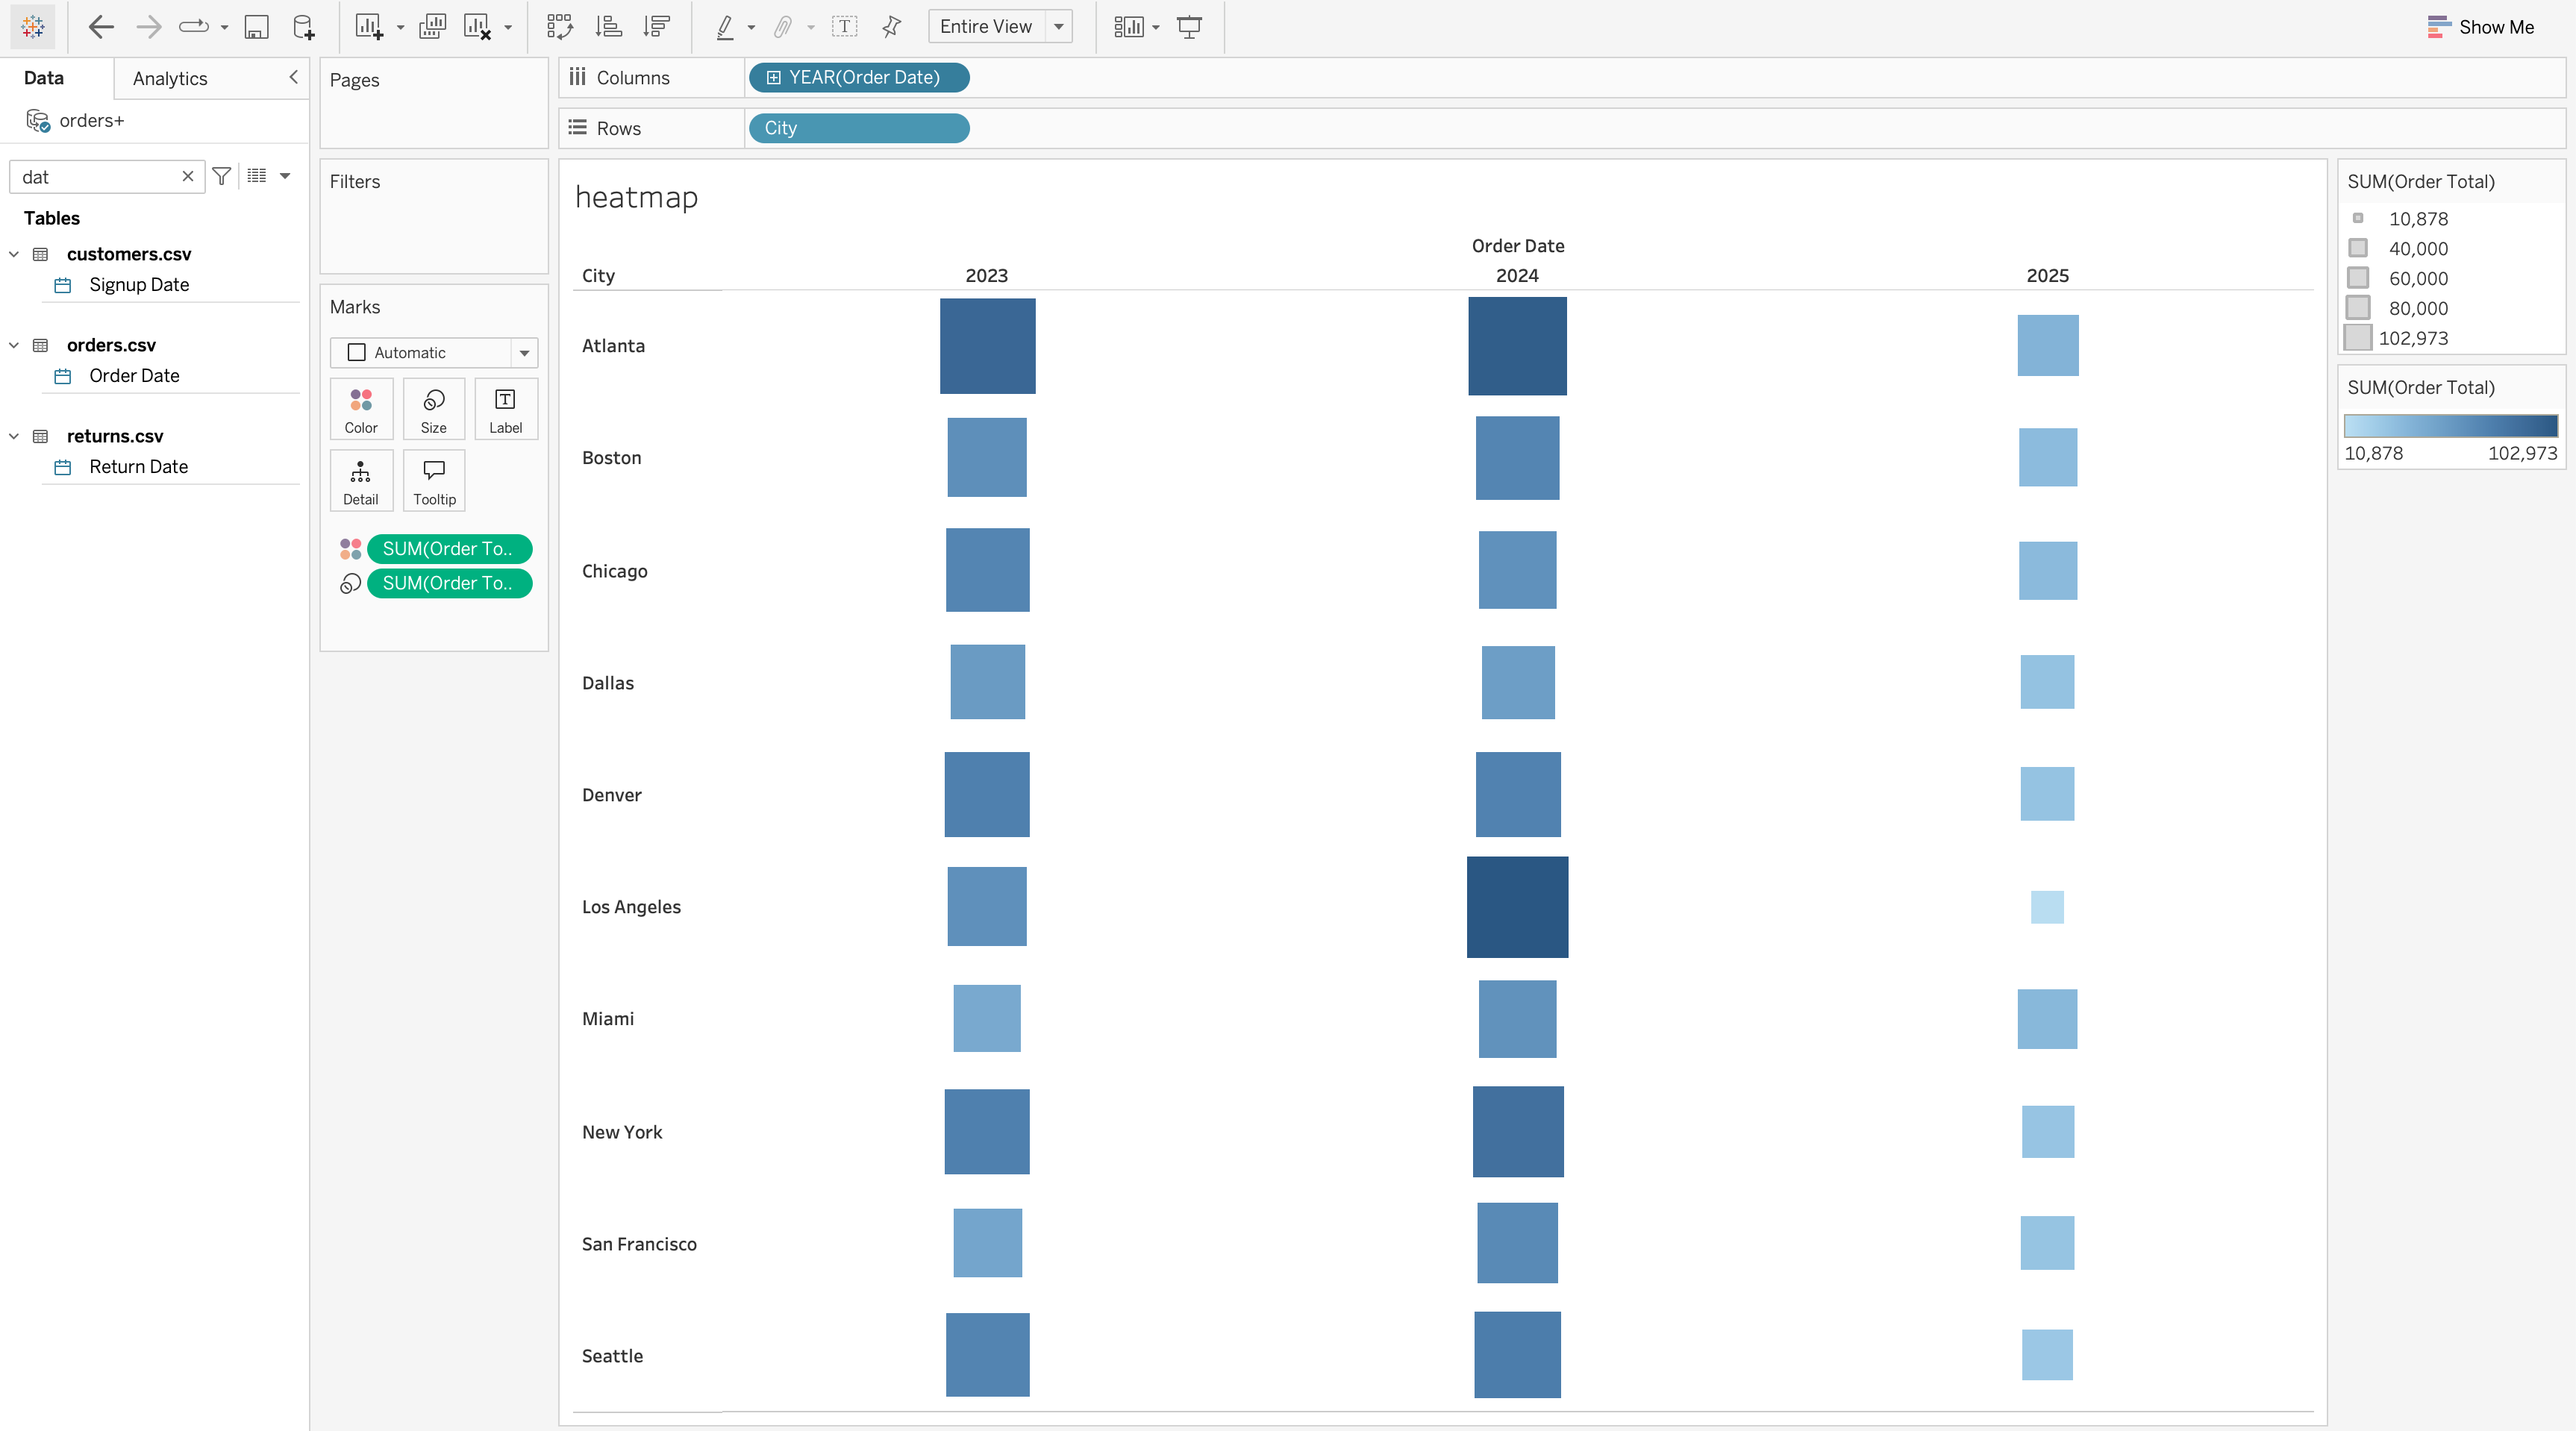
Task: Collapse the customers.csv table
Action: [14, 254]
